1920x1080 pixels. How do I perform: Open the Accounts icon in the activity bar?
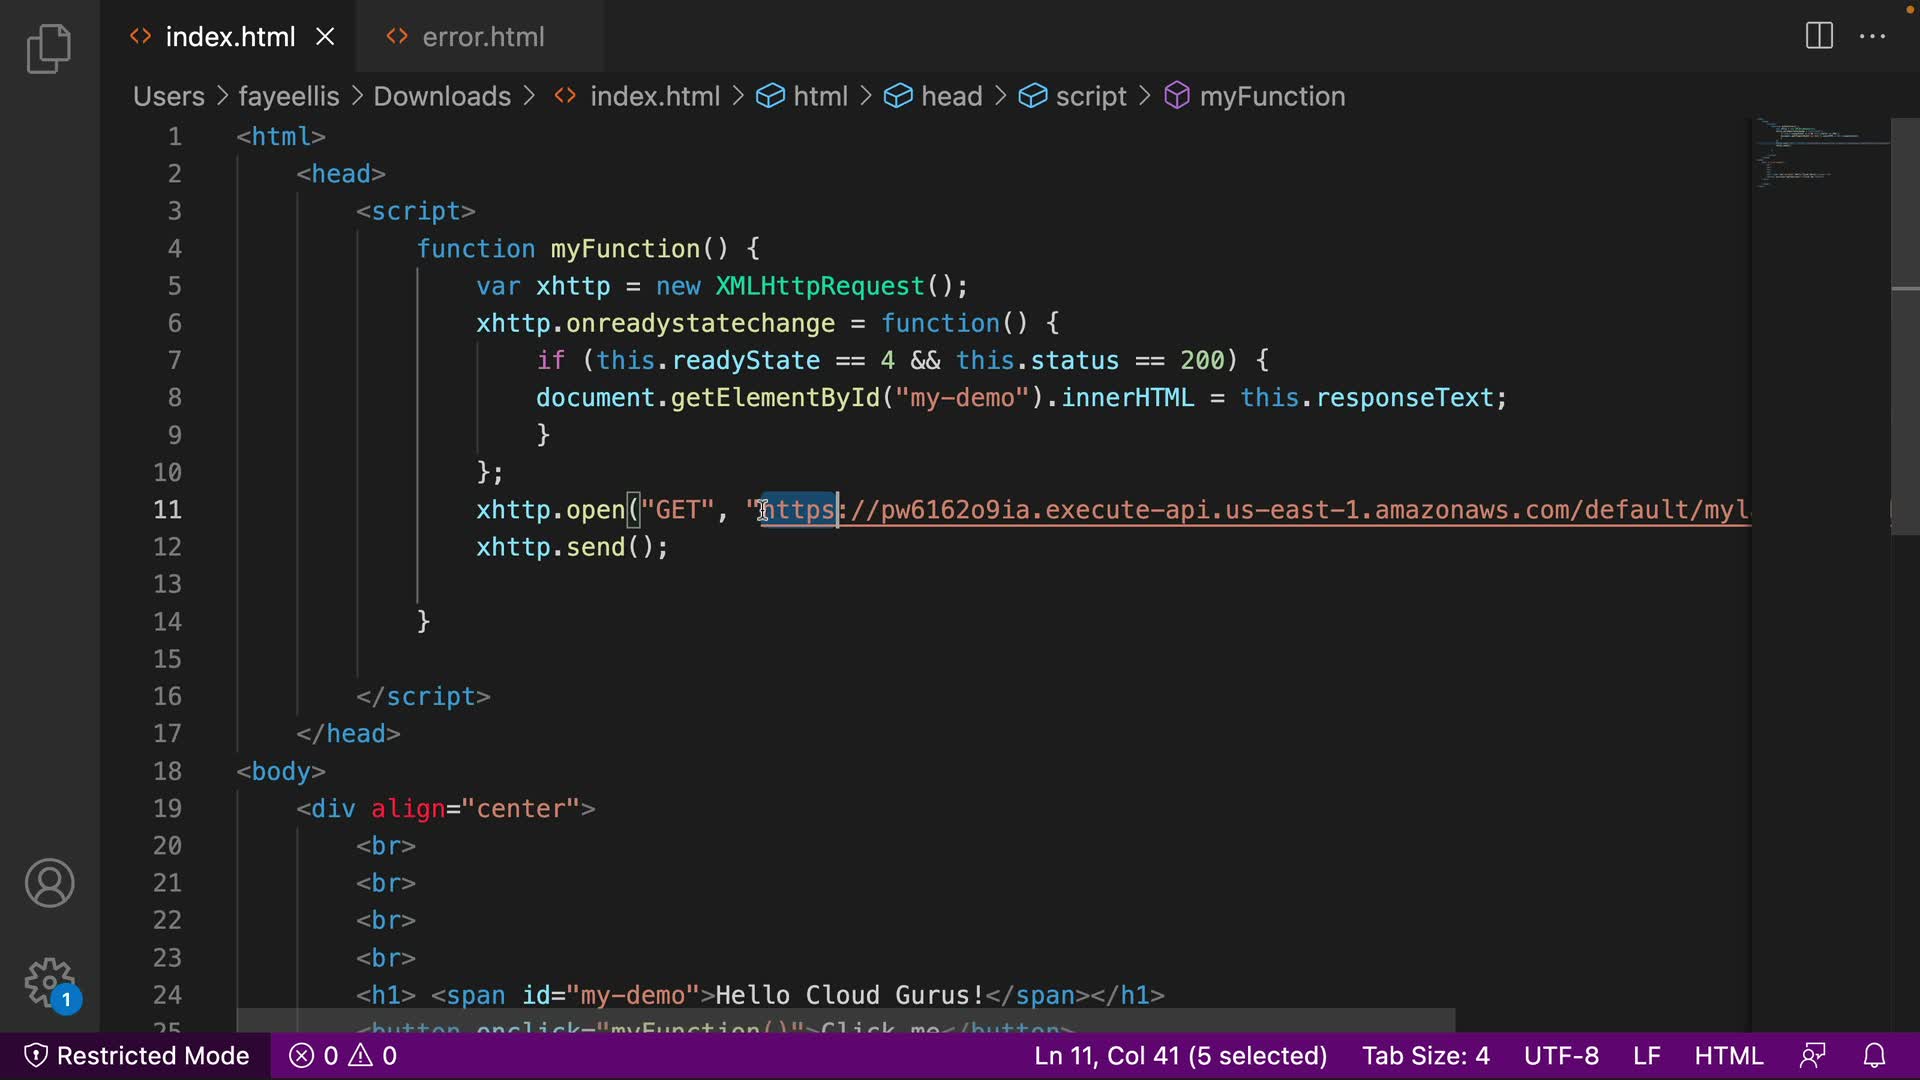pos(49,884)
